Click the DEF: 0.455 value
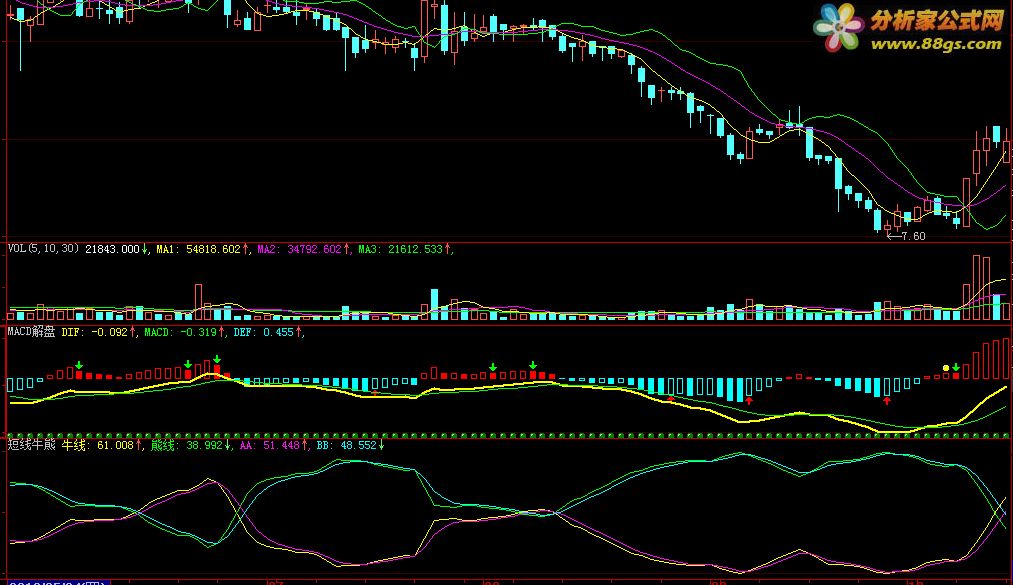This screenshot has height=585, width=1013. 263,333
